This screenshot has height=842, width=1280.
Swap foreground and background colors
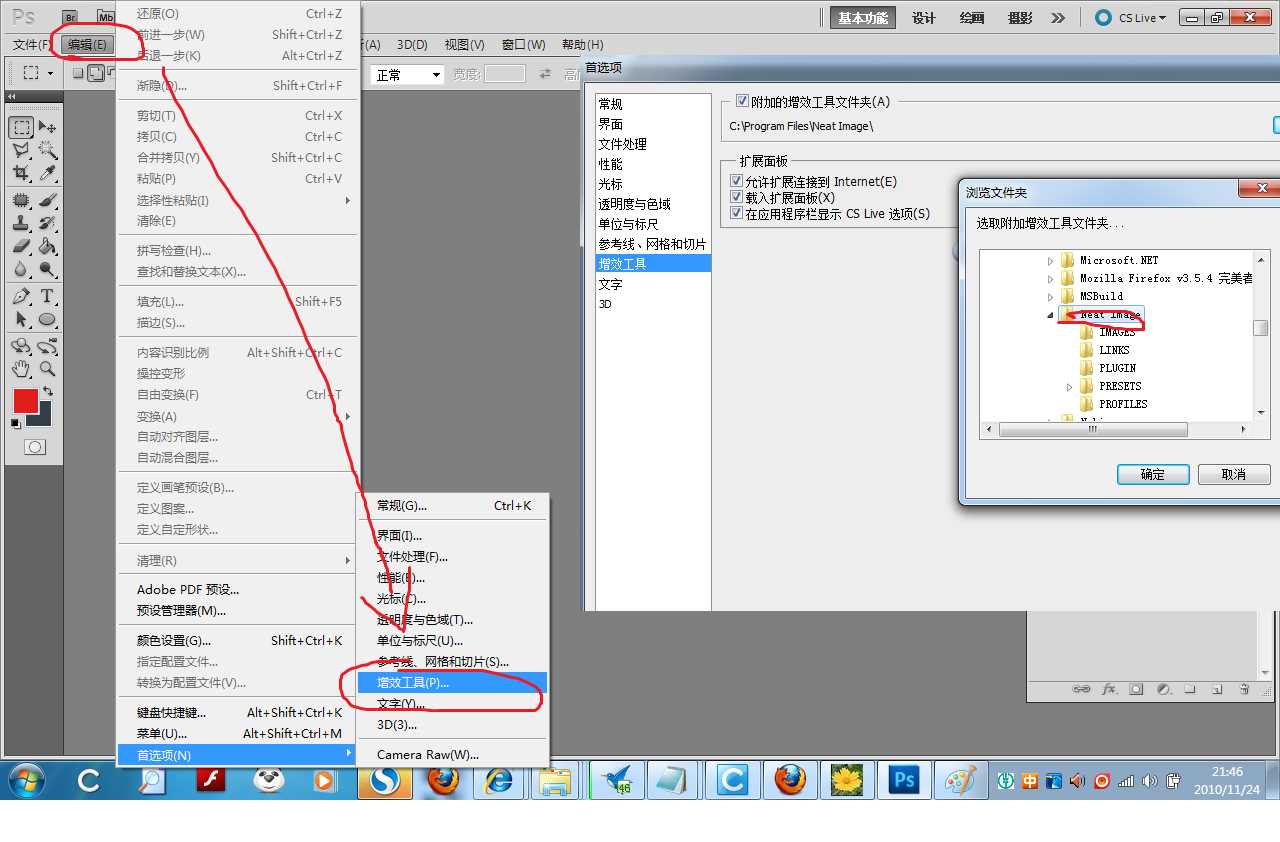47,391
